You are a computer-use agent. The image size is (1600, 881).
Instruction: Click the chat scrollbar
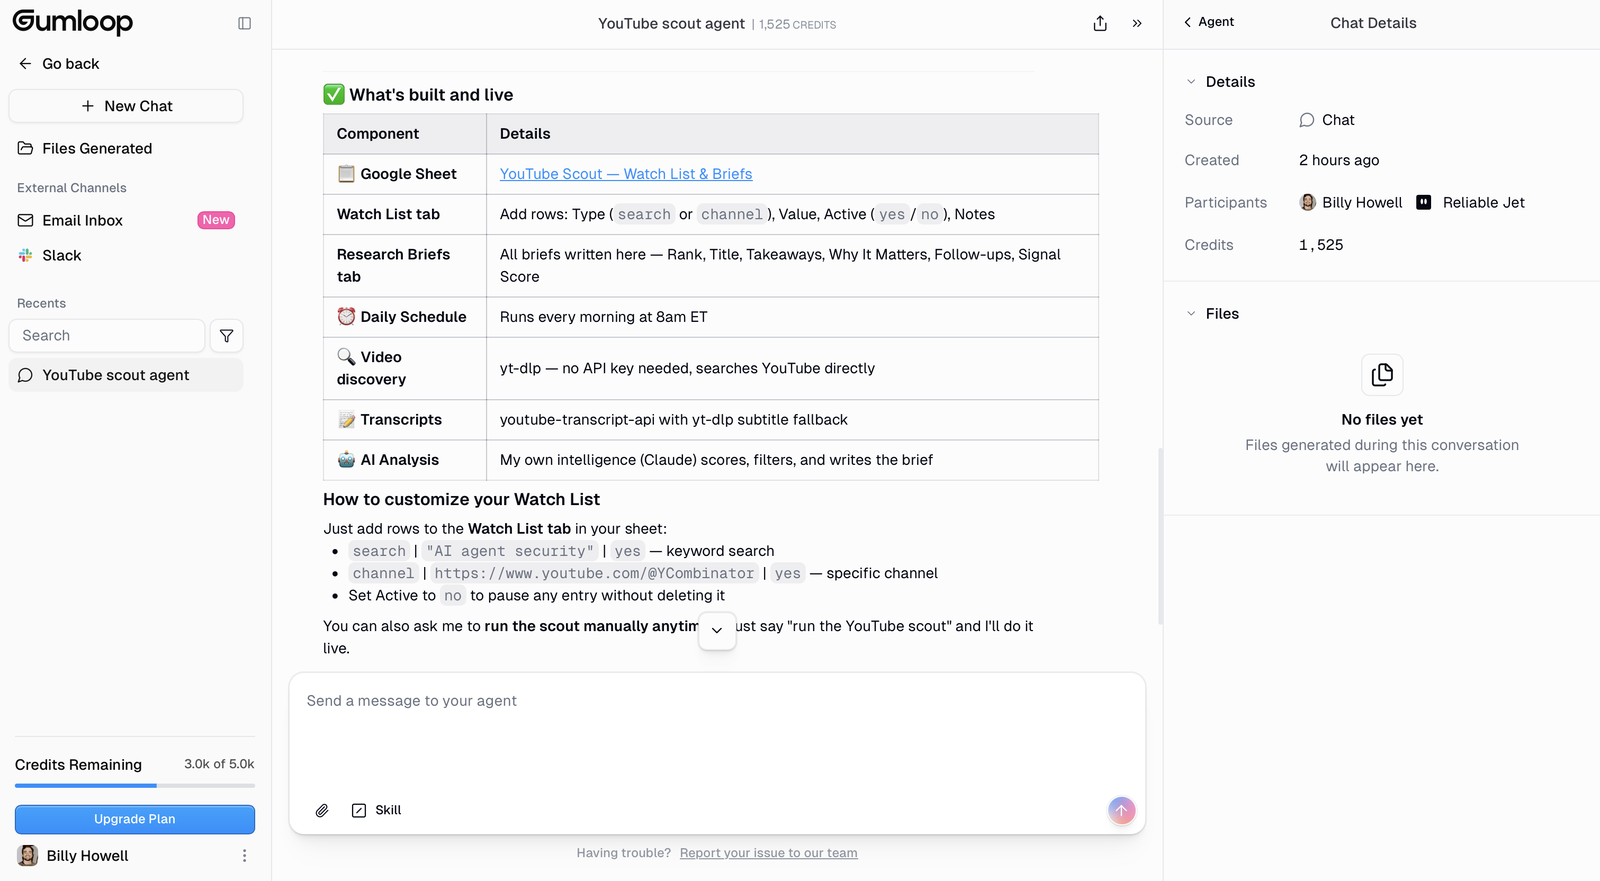pos(1160,536)
